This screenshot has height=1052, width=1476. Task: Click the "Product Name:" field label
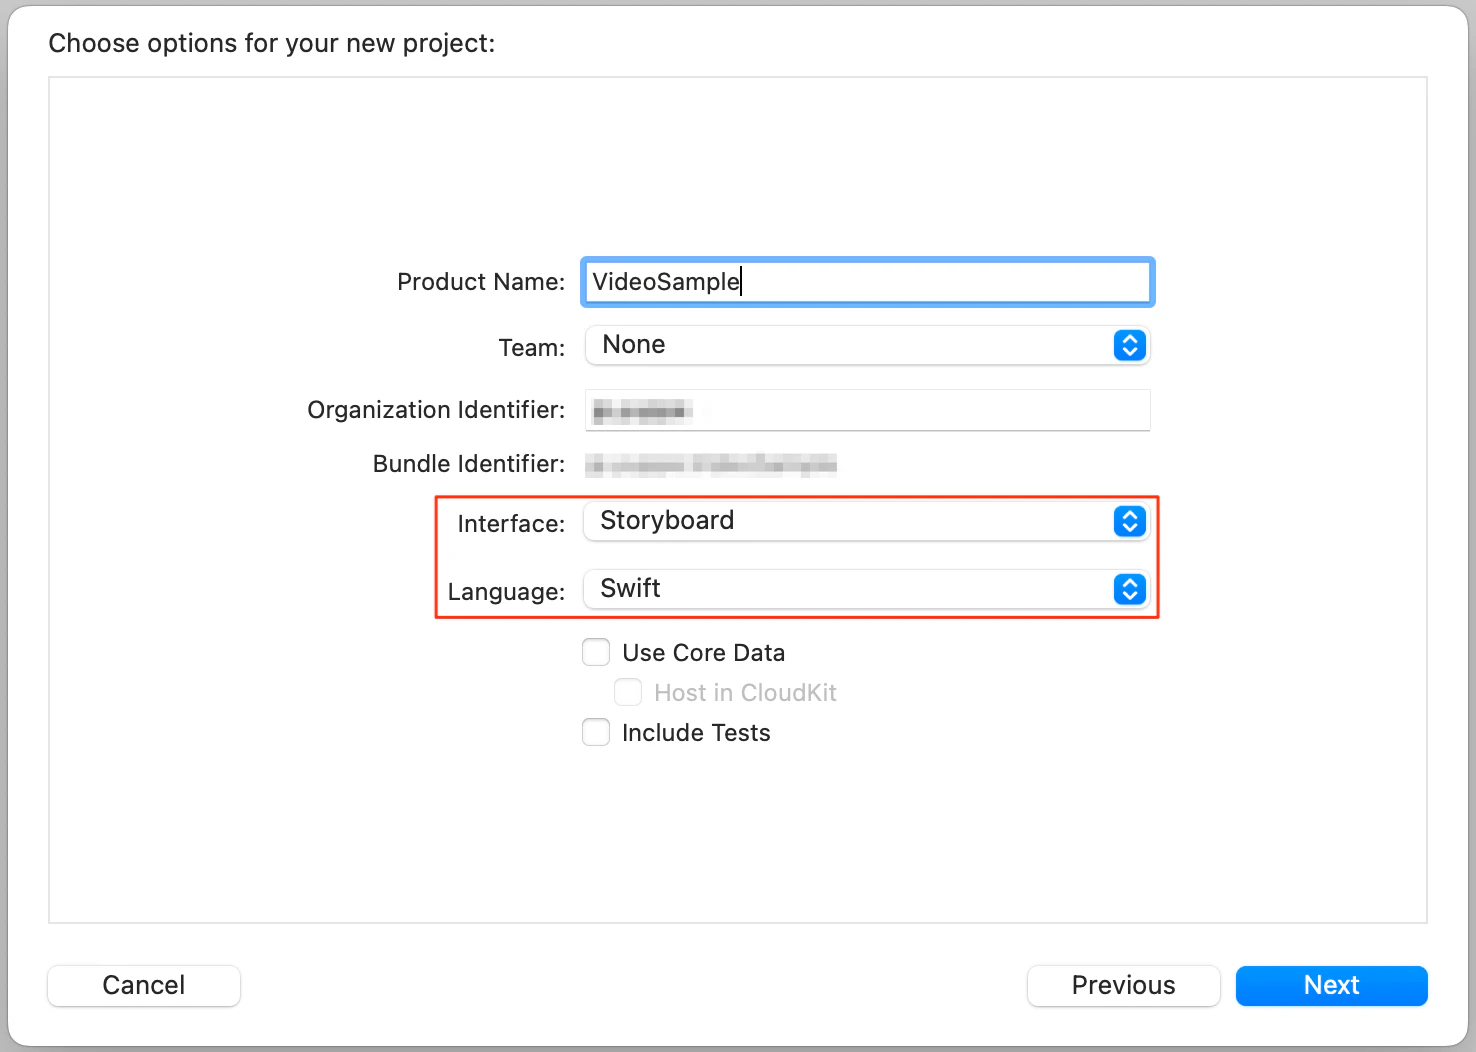(481, 282)
